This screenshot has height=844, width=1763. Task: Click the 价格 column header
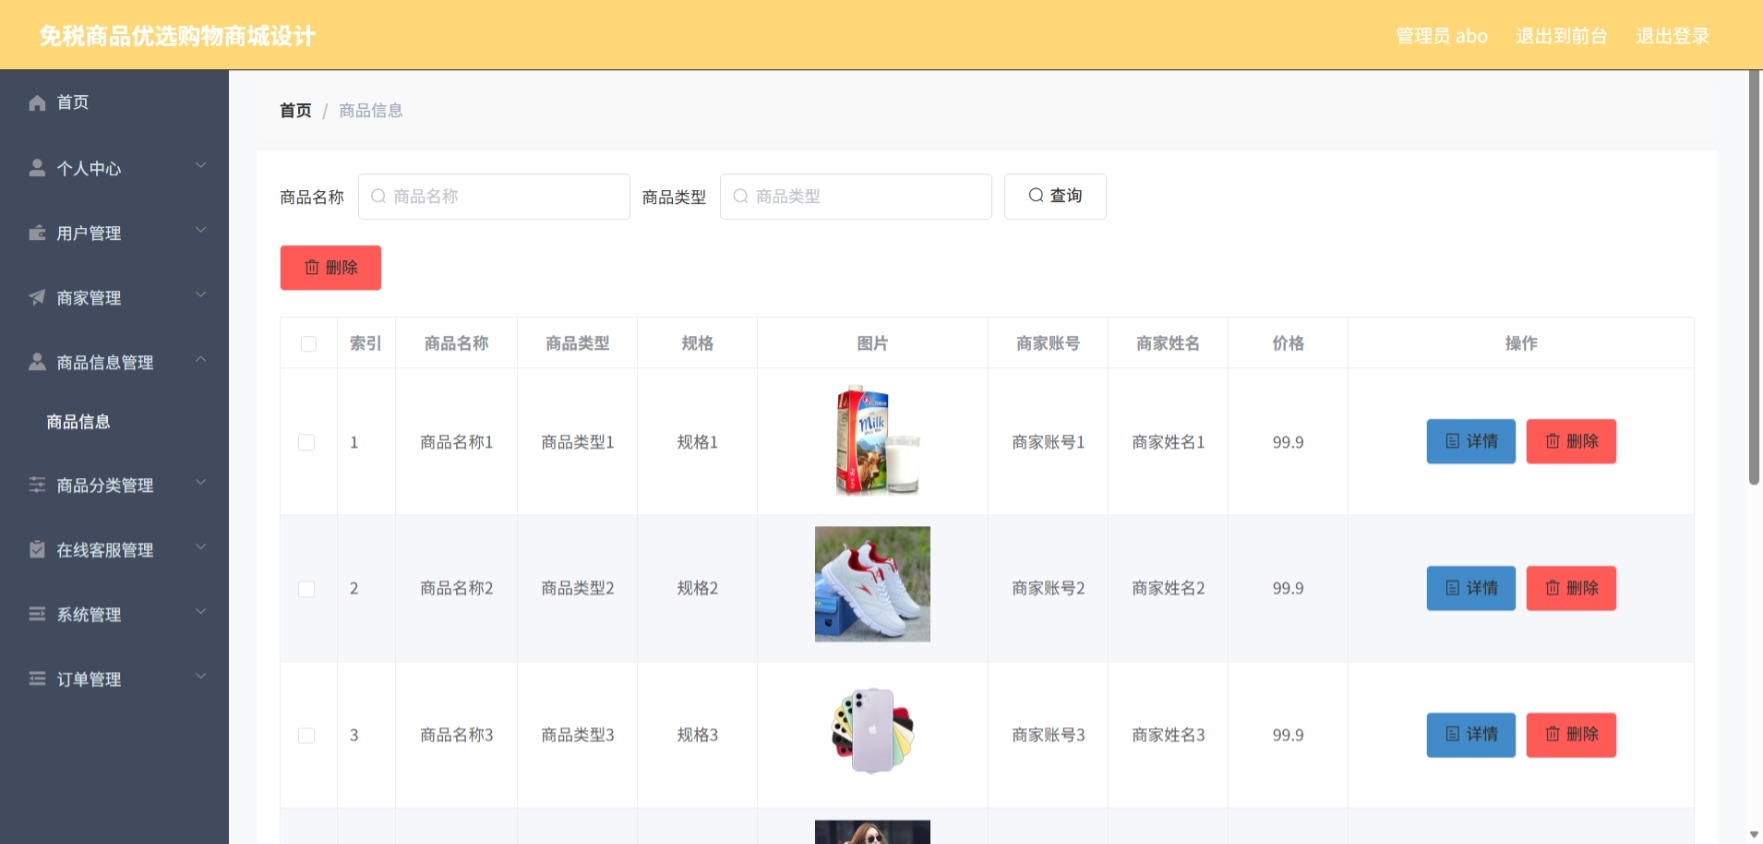click(x=1288, y=343)
